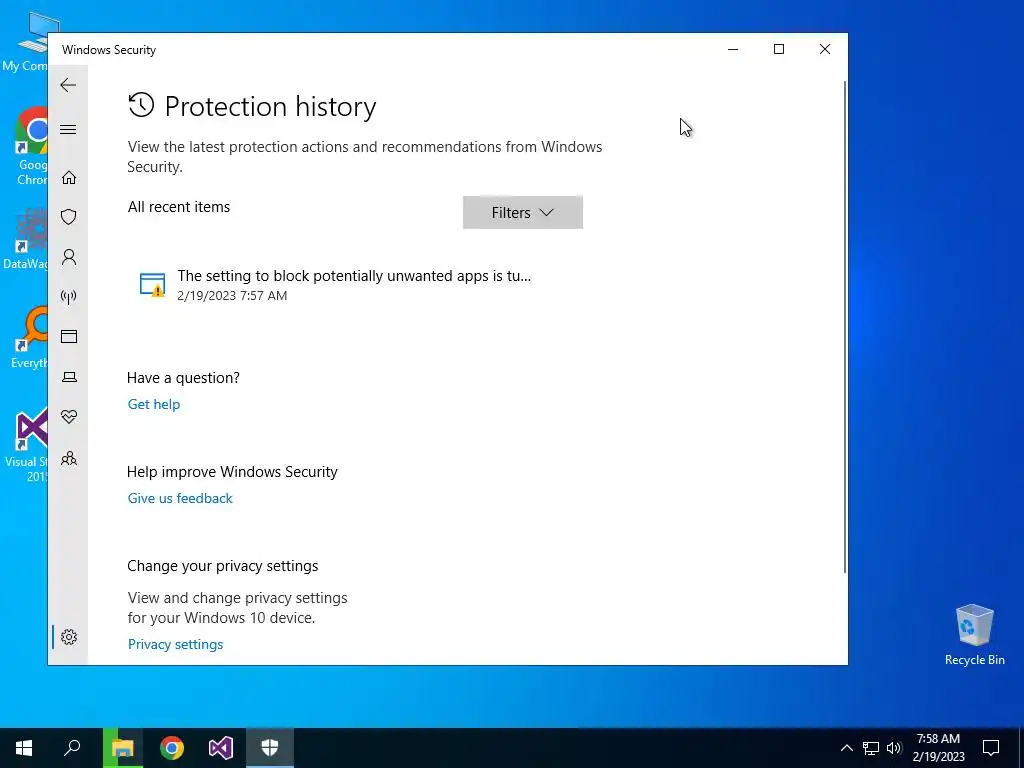
Task: Select the Everything desktop shortcut
Action: pos(31,338)
